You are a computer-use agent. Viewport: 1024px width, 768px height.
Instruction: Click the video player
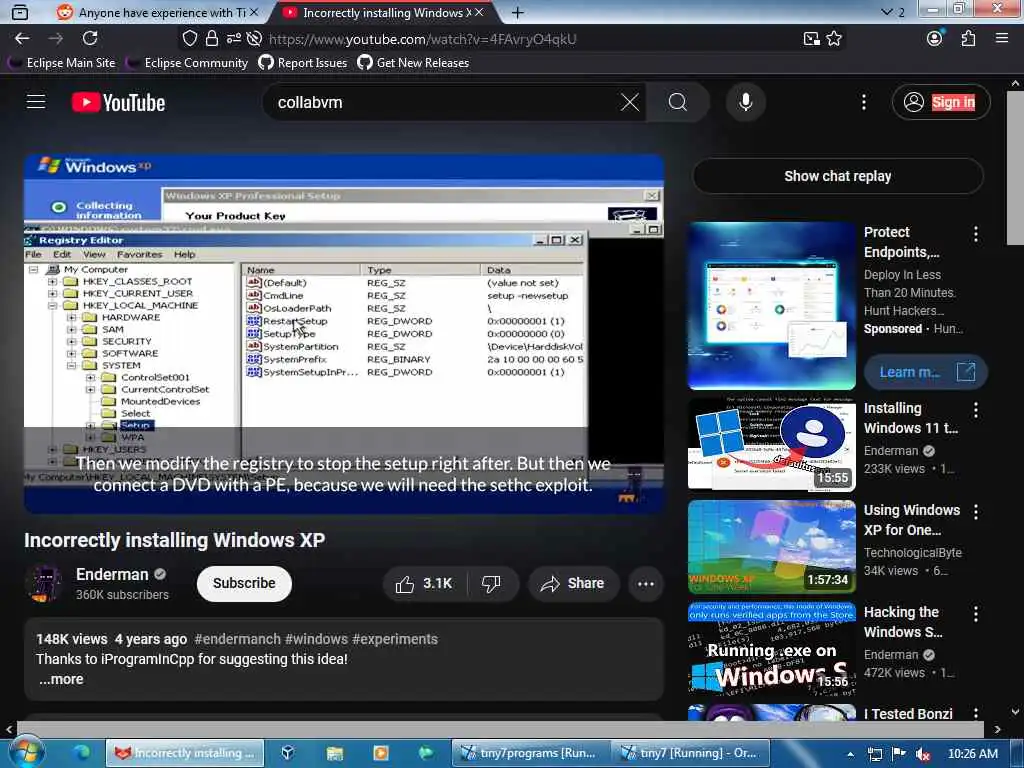344,334
